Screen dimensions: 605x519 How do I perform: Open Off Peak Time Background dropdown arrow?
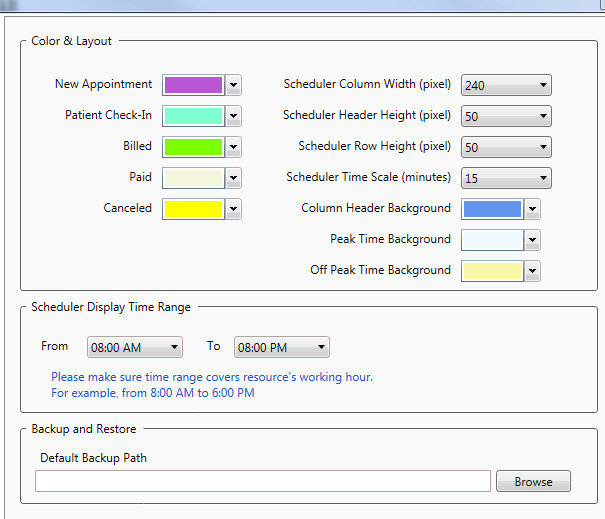532,271
